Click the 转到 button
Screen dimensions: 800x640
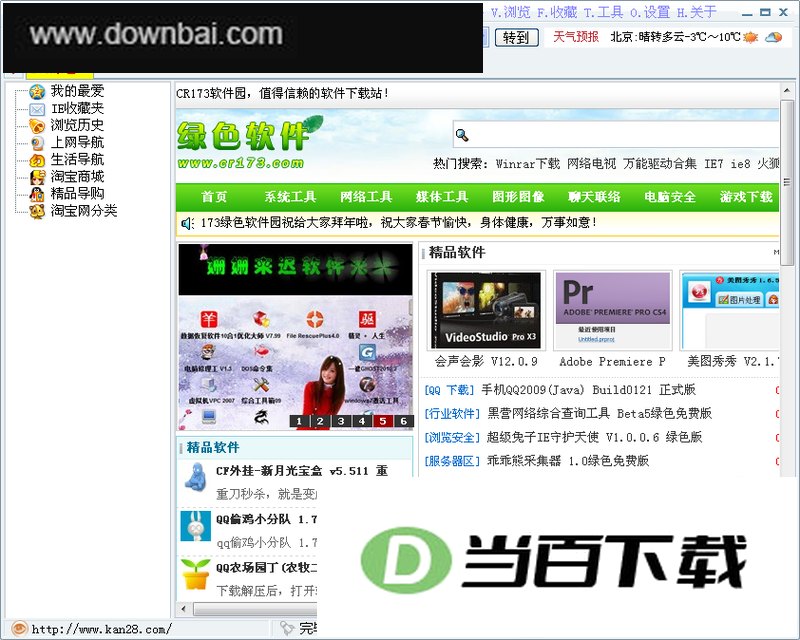[x=516, y=37]
